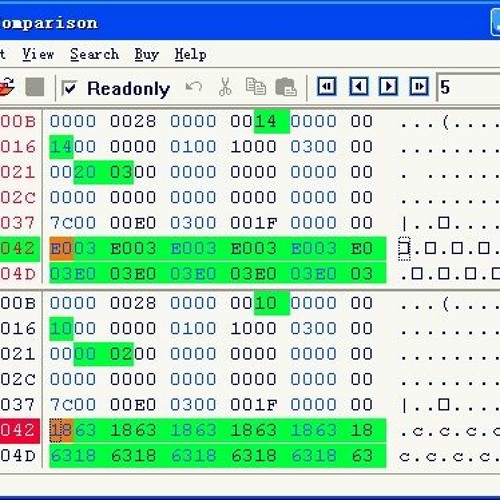
Task: Click the red open-file icon
Action: tap(7, 87)
